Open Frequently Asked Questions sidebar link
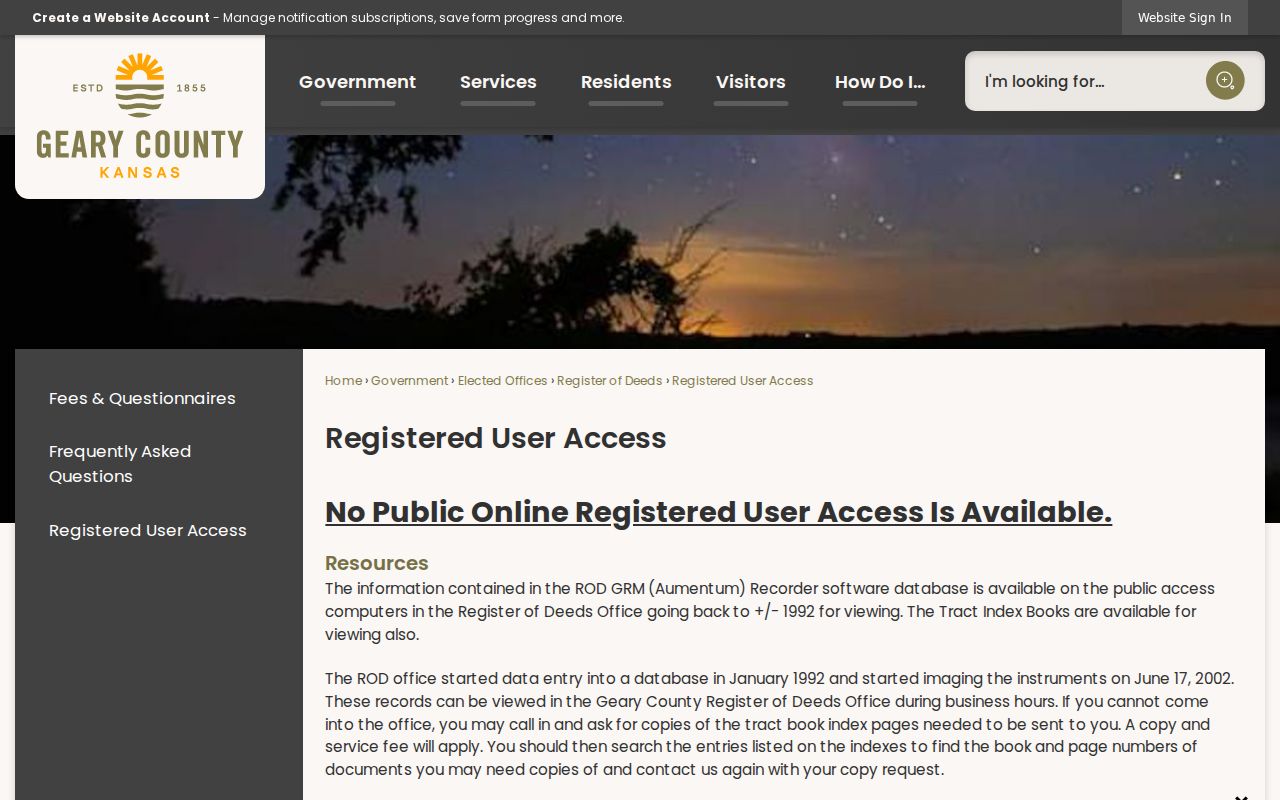Image resolution: width=1280 pixels, height=800 pixels. [x=120, y=464]
